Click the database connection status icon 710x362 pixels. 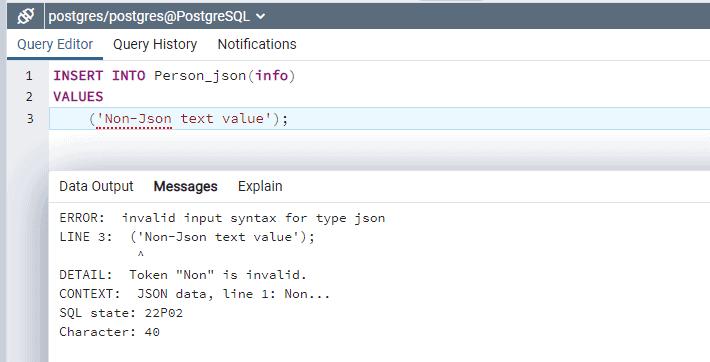point(26,16)
